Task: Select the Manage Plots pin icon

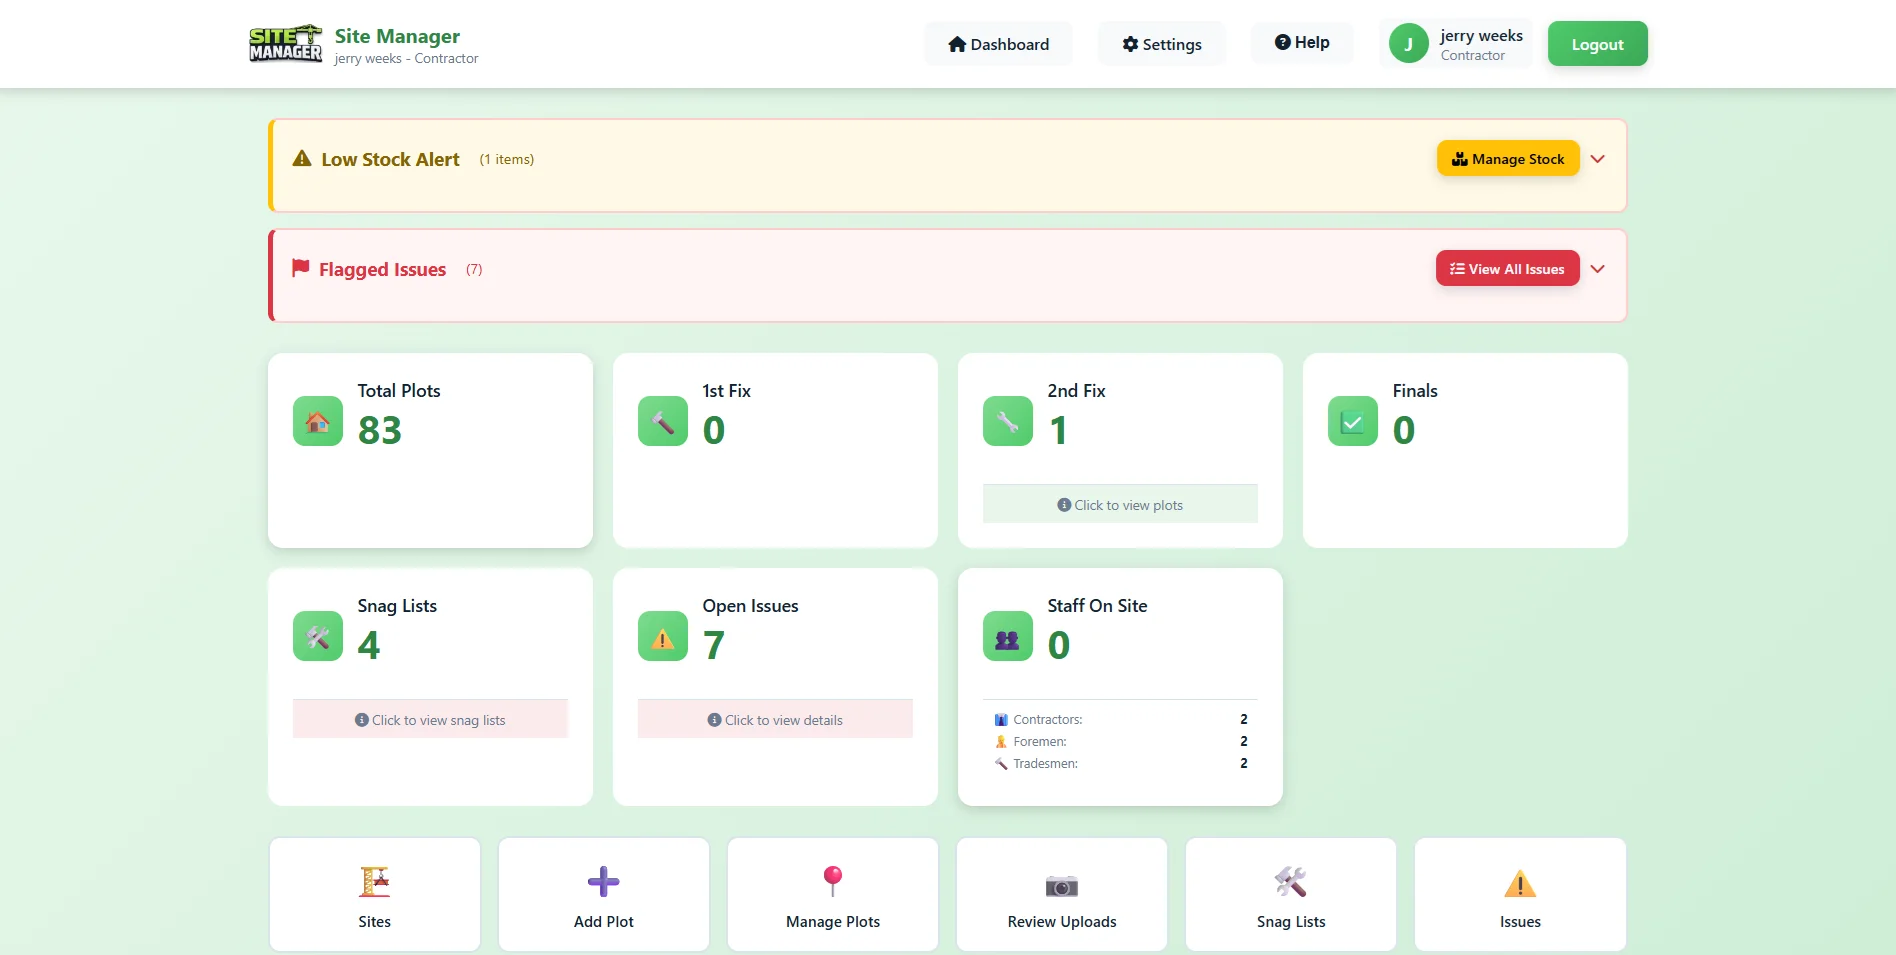Action: [x=832, y=881]
